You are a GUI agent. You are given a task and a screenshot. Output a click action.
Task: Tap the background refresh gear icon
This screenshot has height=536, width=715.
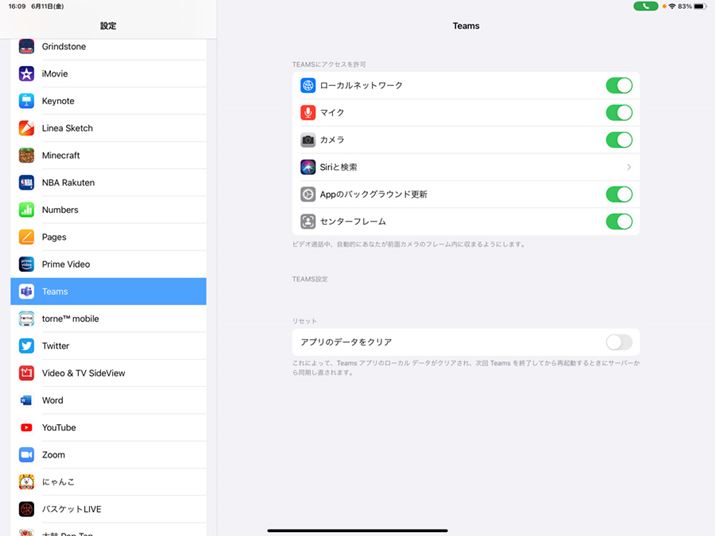click(x=308, y=194)
